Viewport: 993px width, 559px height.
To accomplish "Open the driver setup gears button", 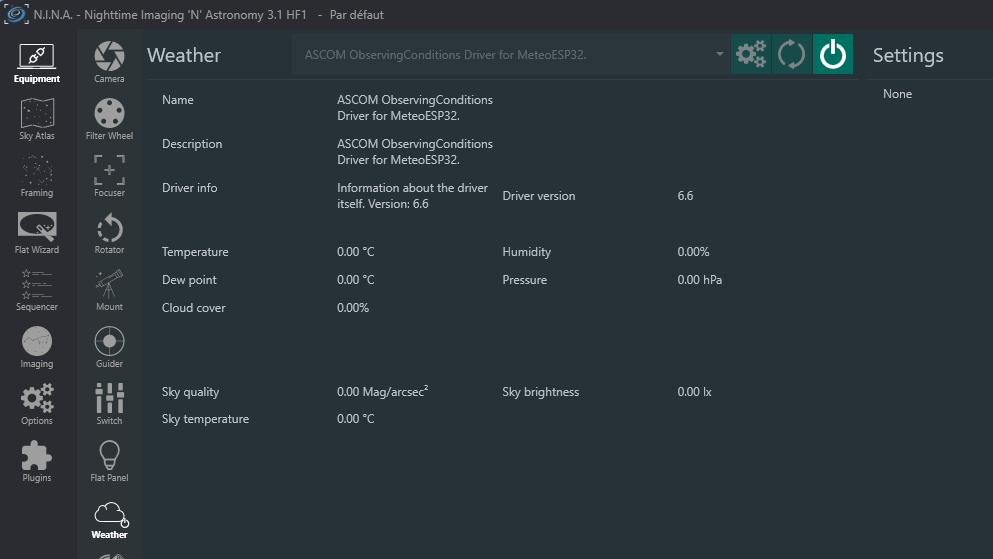I will click(750, 55).
